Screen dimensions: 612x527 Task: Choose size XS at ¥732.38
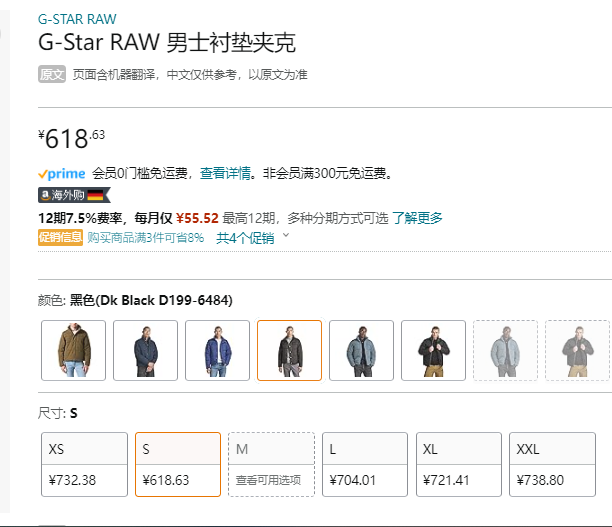(x=84, y=464)
